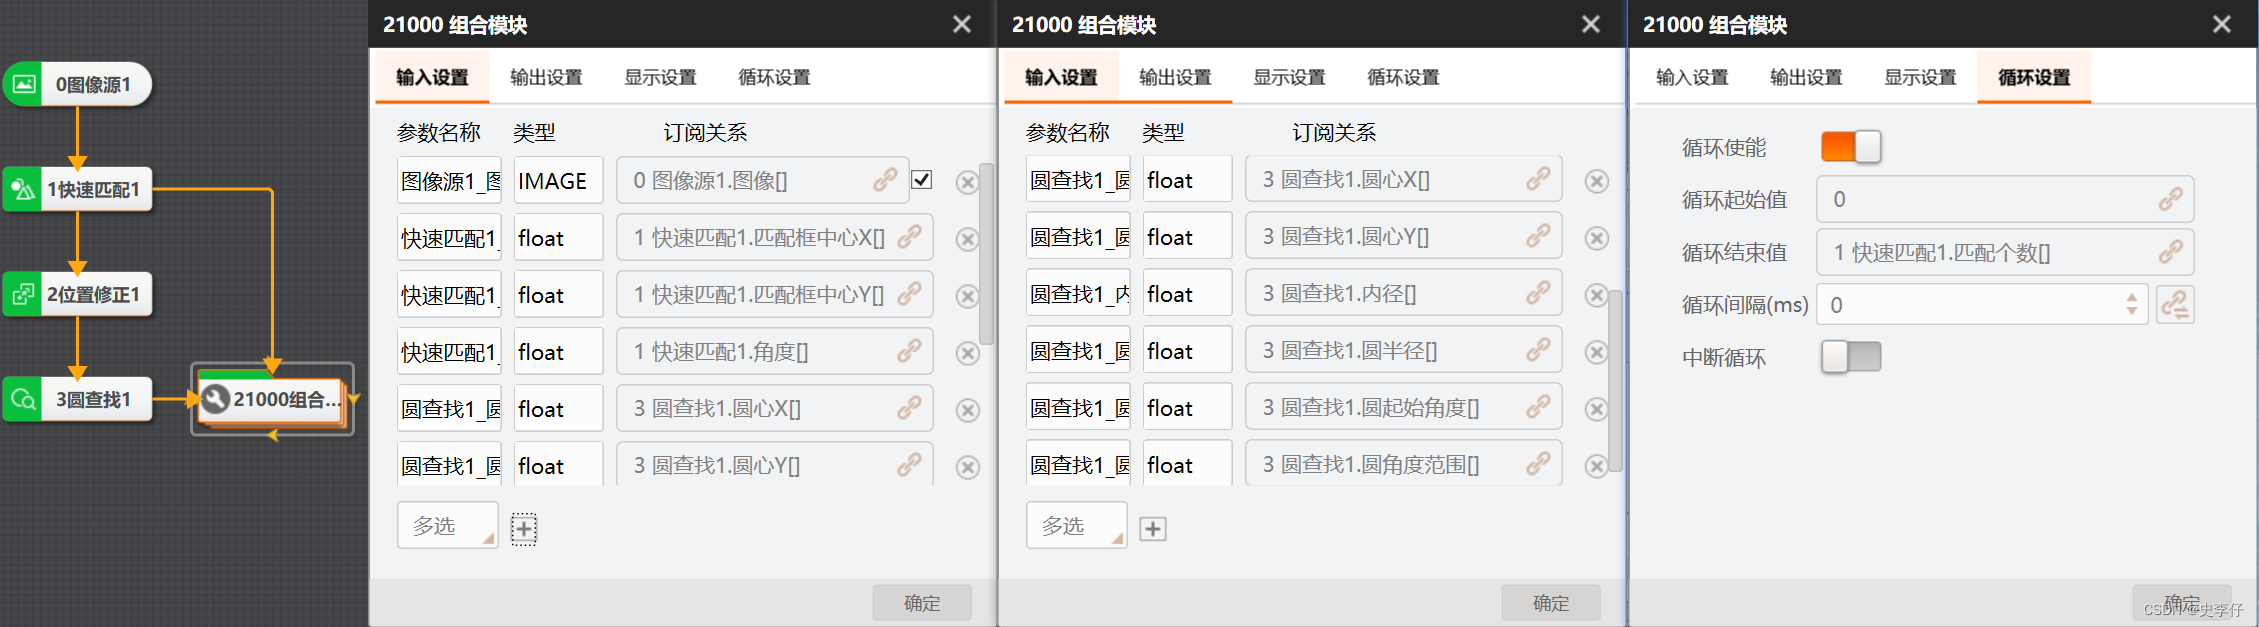Open 输入设置 tab in first dialog

pyautogui.click(x=432, y=77)
